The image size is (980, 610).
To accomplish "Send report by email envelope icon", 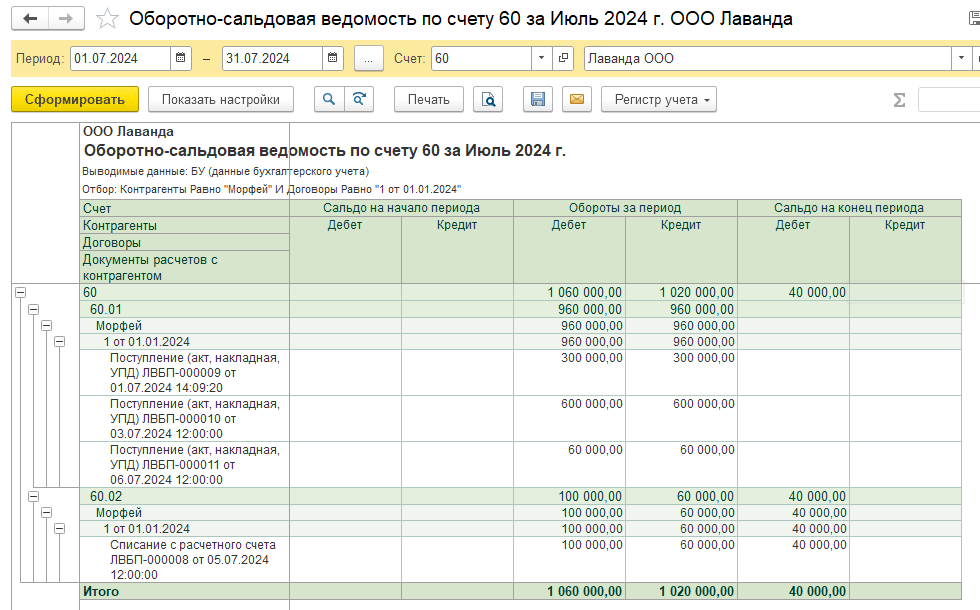I will click(577, 99).
